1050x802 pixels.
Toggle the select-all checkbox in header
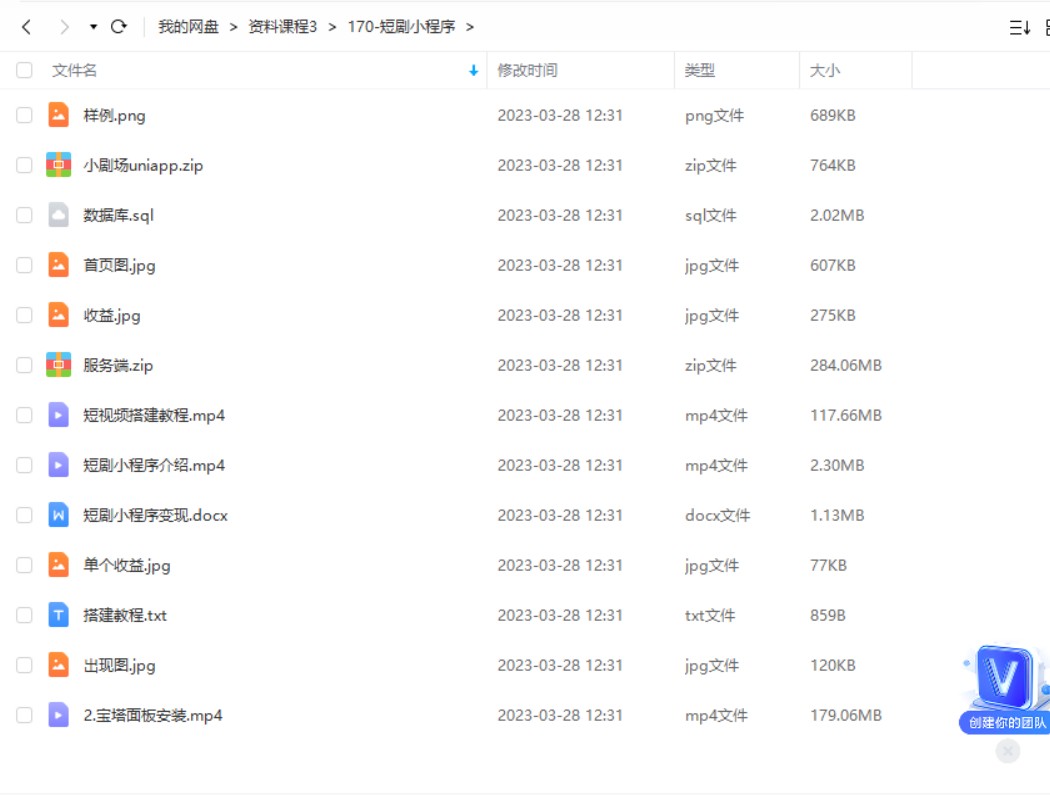[x=24, y=70]
